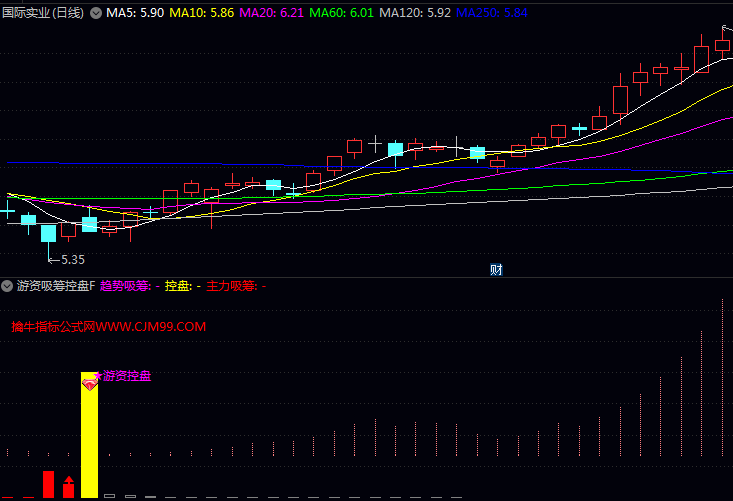The width and height of the screenshot is (733, 501).
Task: Select the tall red bar left of the arrow bar
Action: [x=49, y=484]
